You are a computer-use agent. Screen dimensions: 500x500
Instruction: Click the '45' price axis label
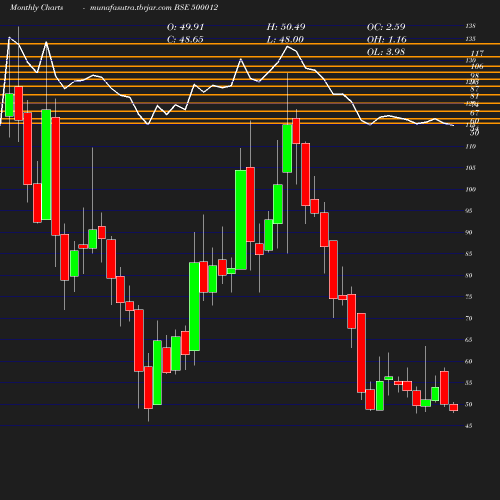[x=469, y=426]
